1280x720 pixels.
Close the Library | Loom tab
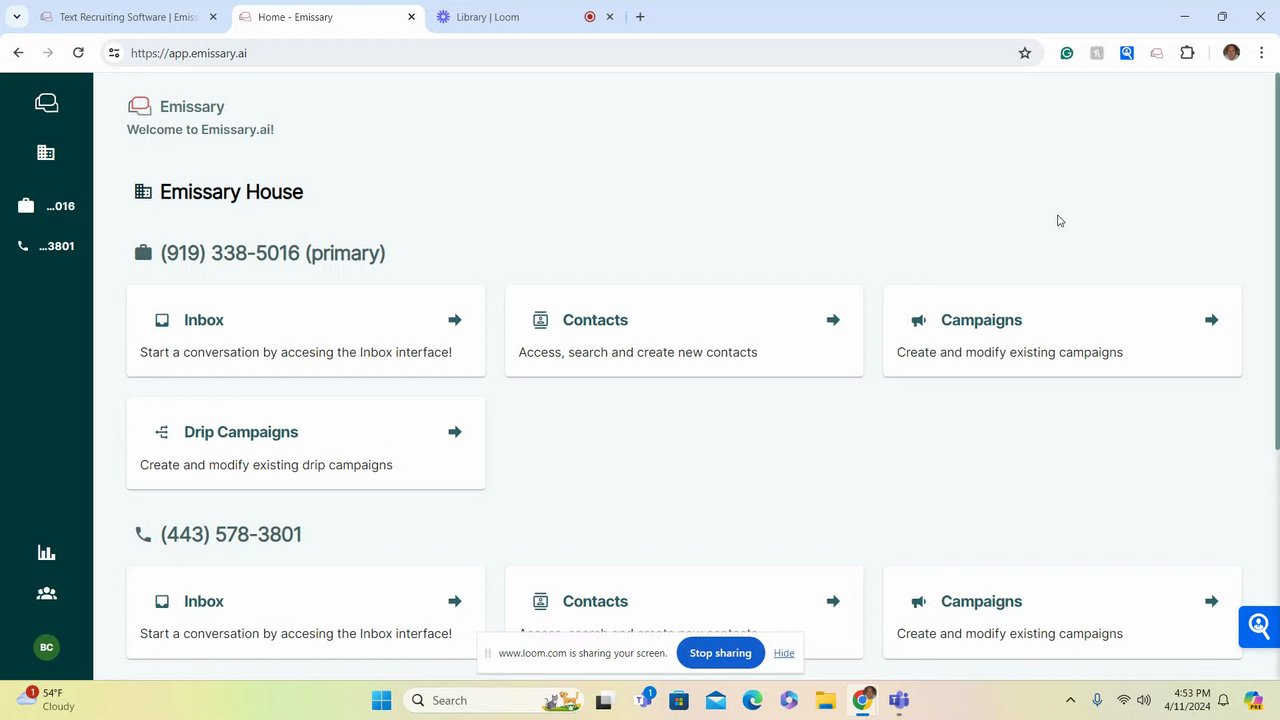610,17
